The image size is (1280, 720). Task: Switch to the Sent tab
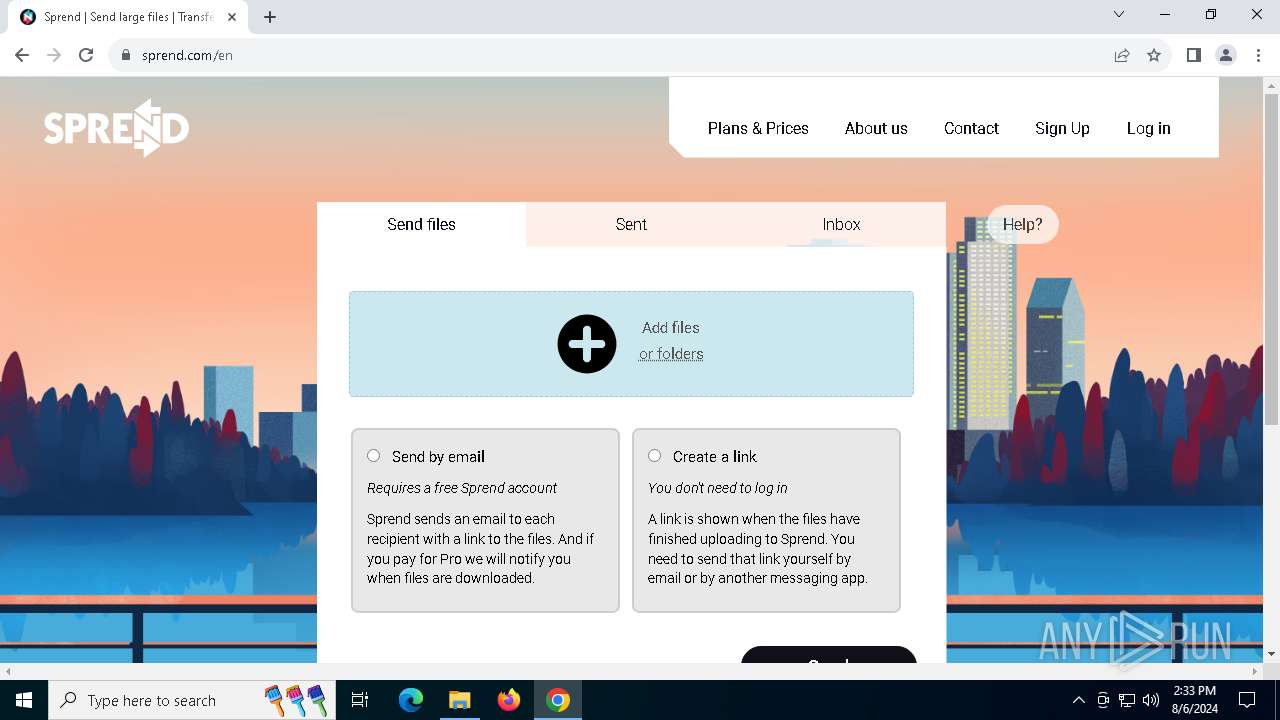(631, 224)
